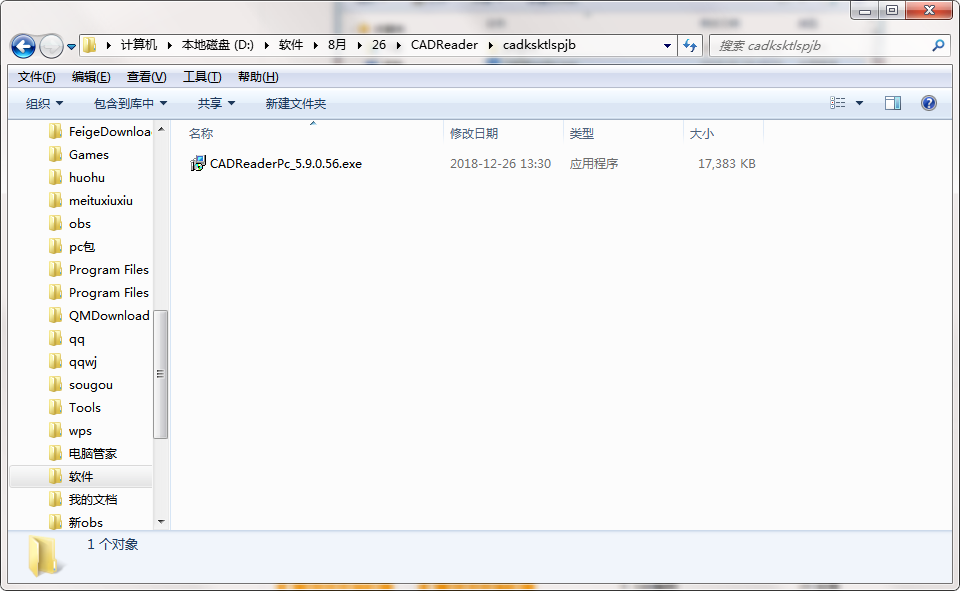Open the 文件(F) menu
This screenshot has width=960, height=591.
[36, 77]
